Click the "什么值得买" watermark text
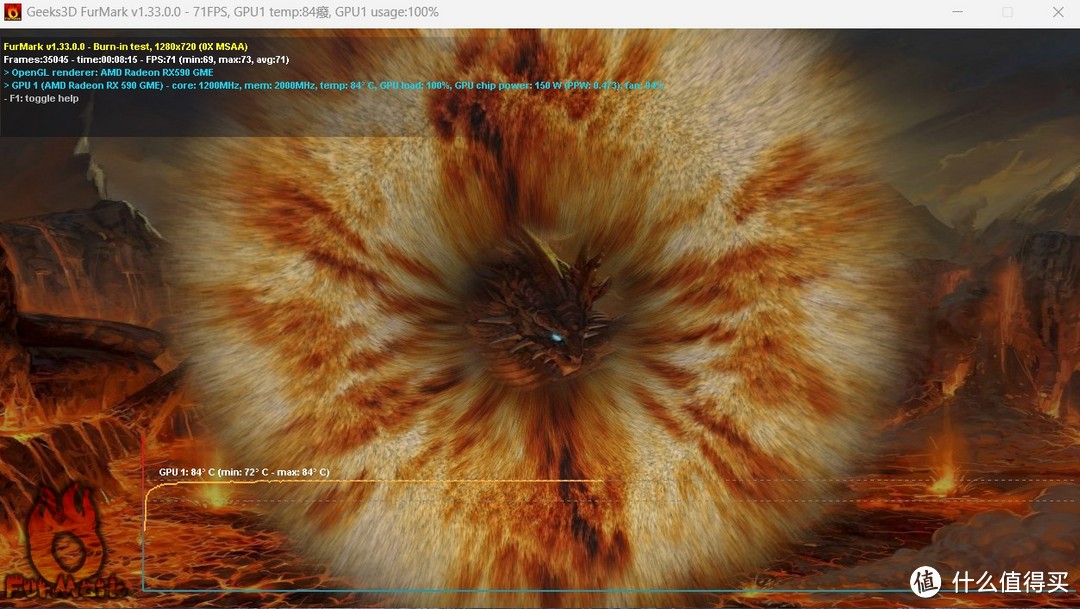Screen dimensions: 1080x609 click(1010, 581)
